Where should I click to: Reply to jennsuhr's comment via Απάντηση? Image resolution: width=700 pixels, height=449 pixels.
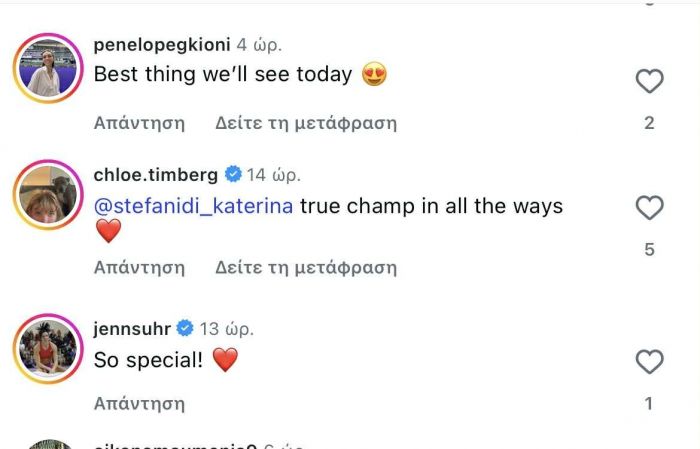click(x=139, y=404)
